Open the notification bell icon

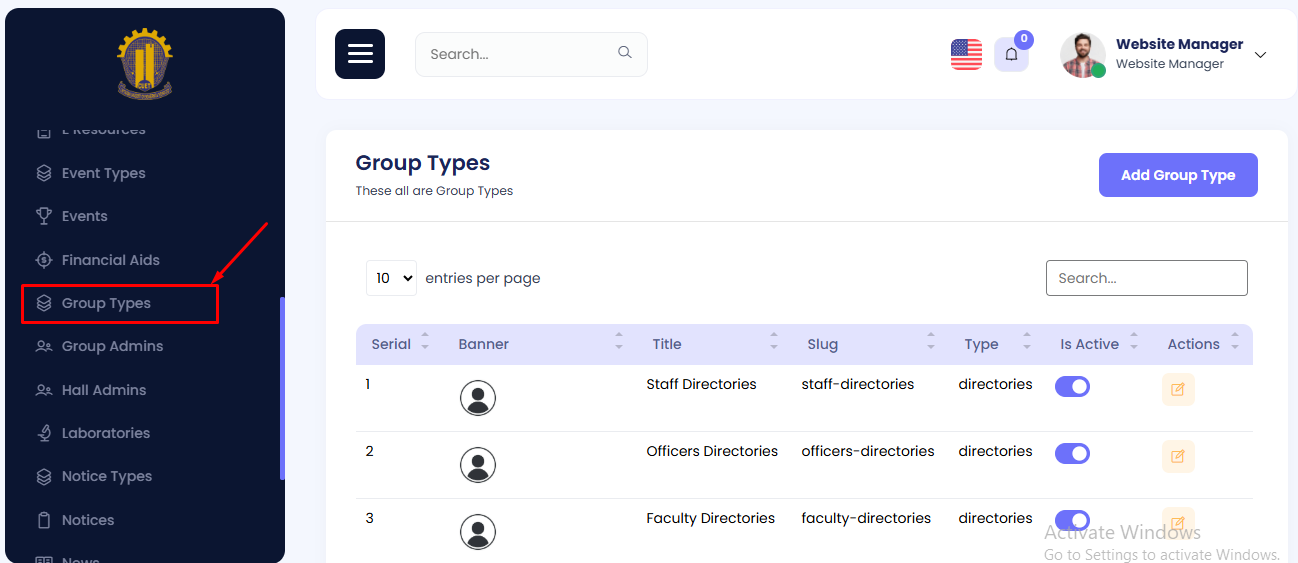pos(1011,55)
